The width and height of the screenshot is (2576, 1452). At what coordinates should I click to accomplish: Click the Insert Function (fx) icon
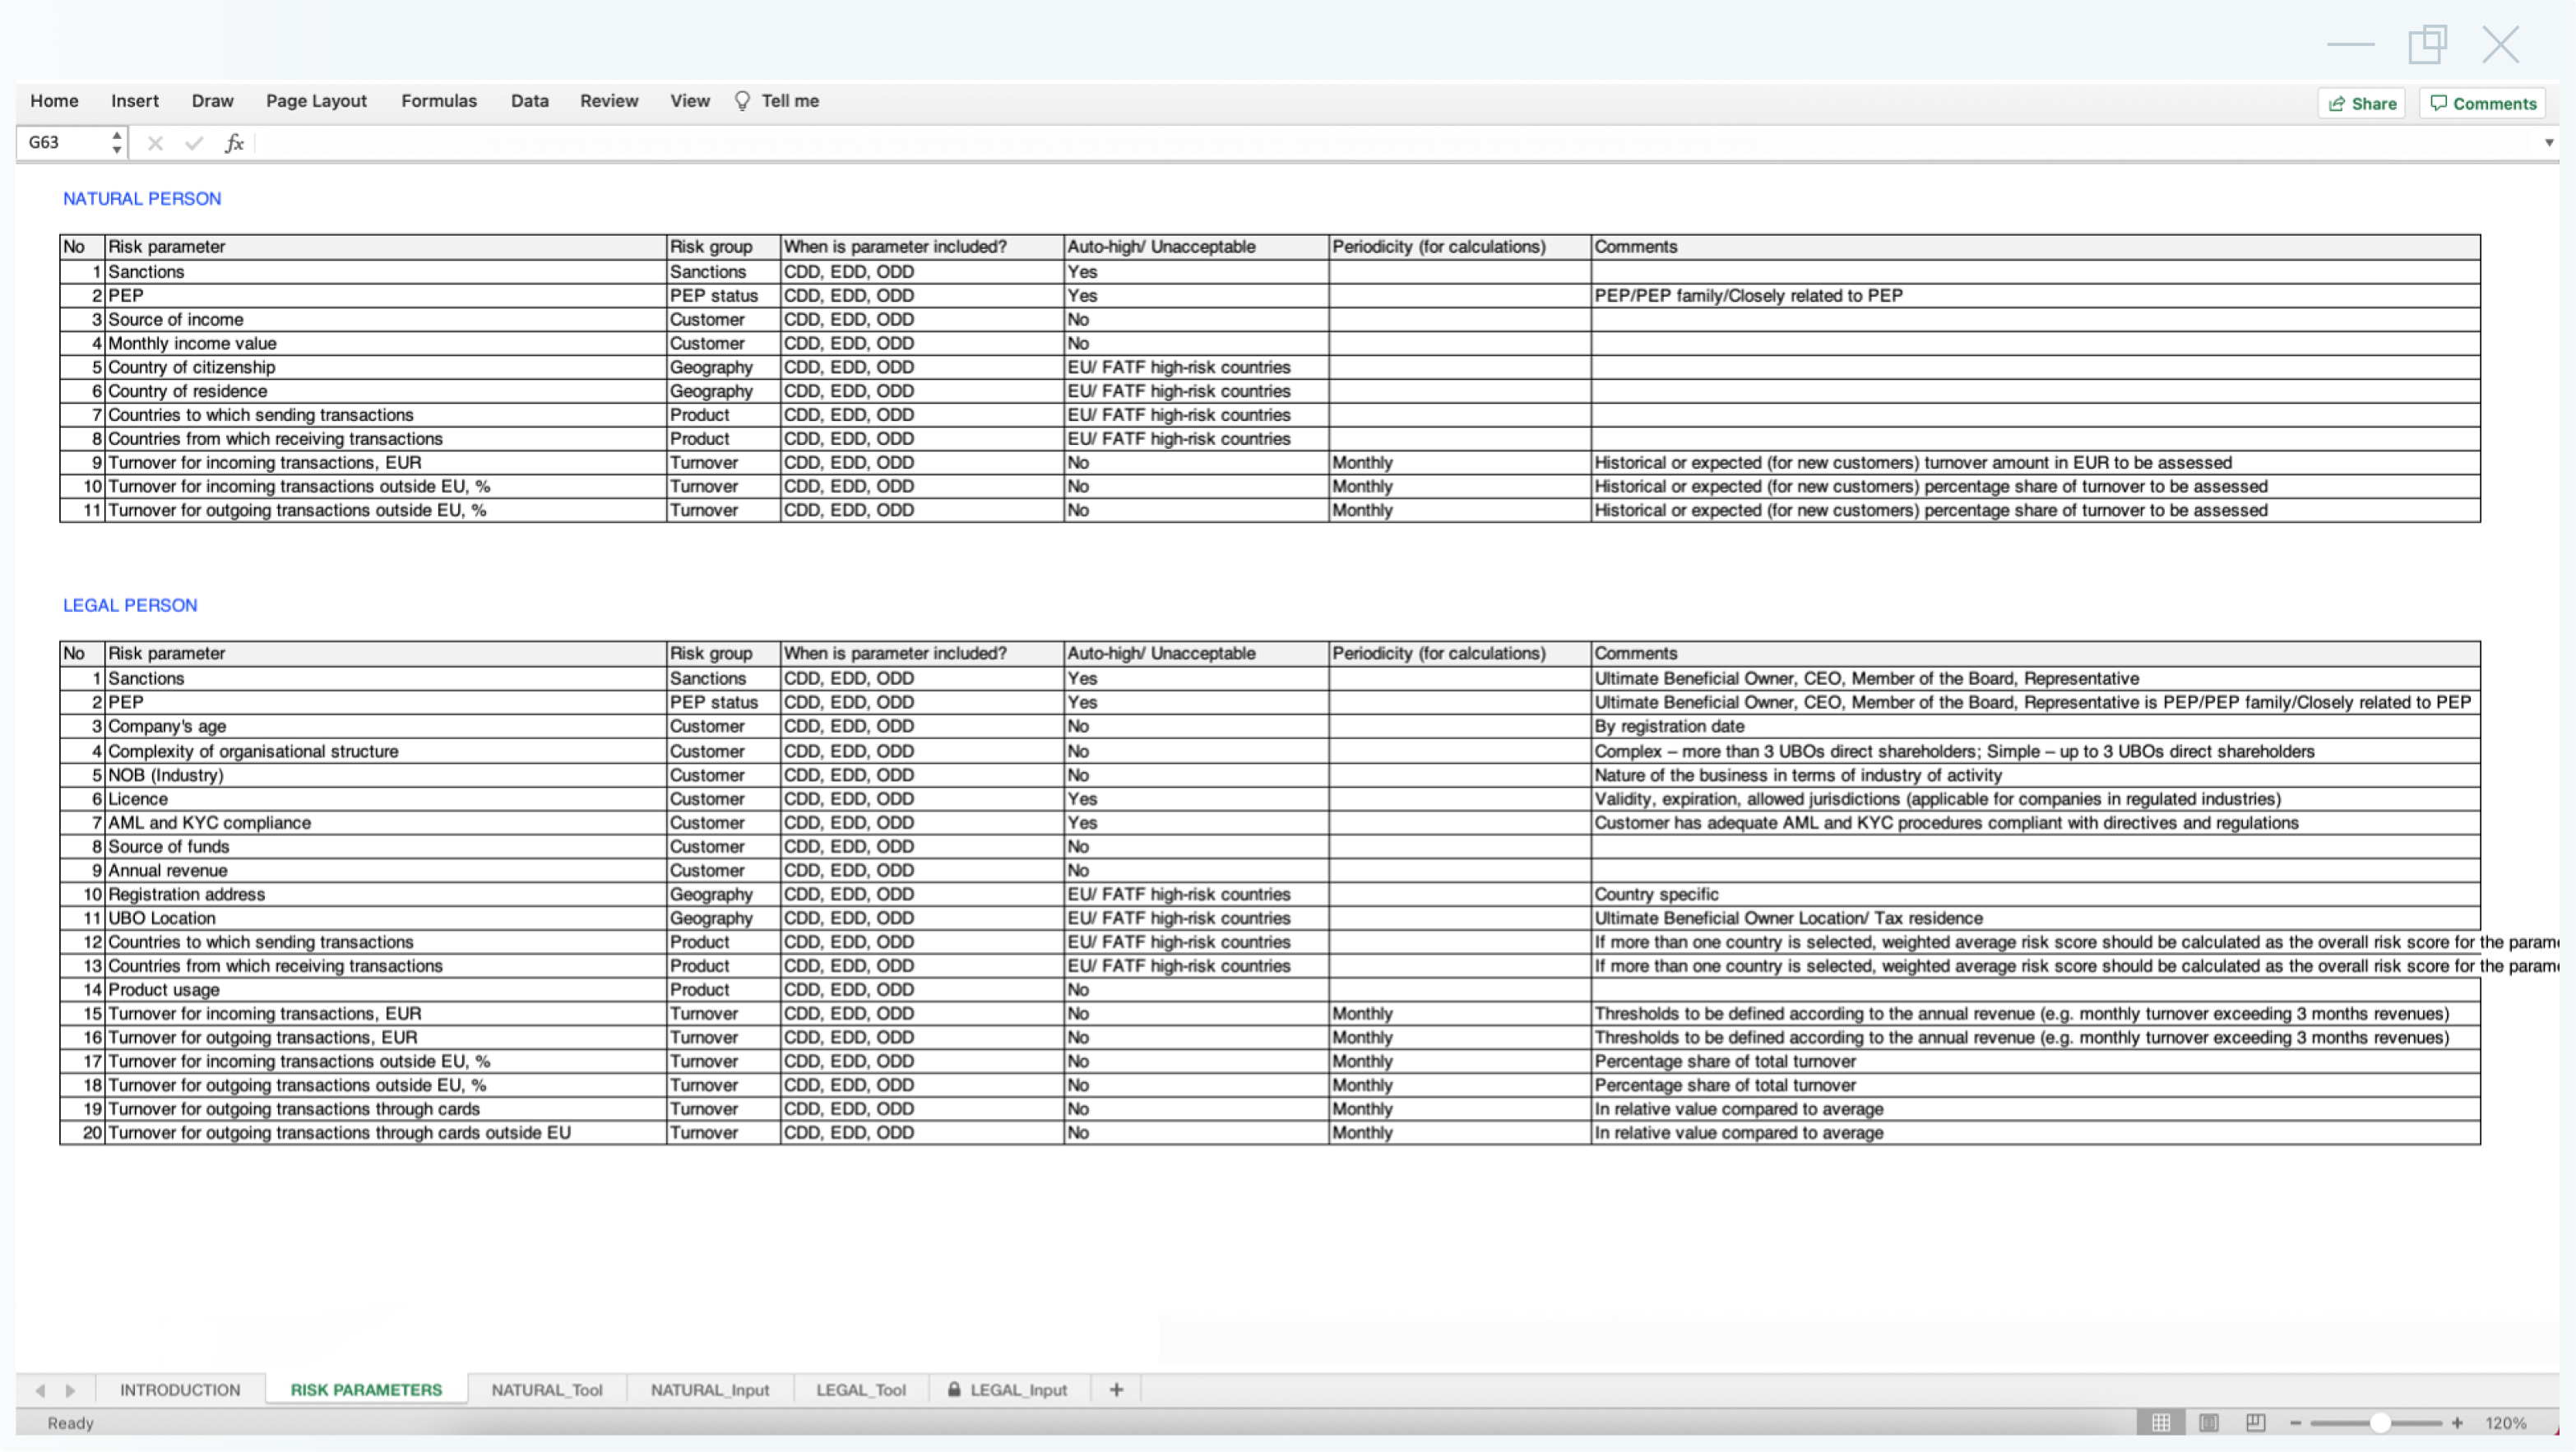234,143
